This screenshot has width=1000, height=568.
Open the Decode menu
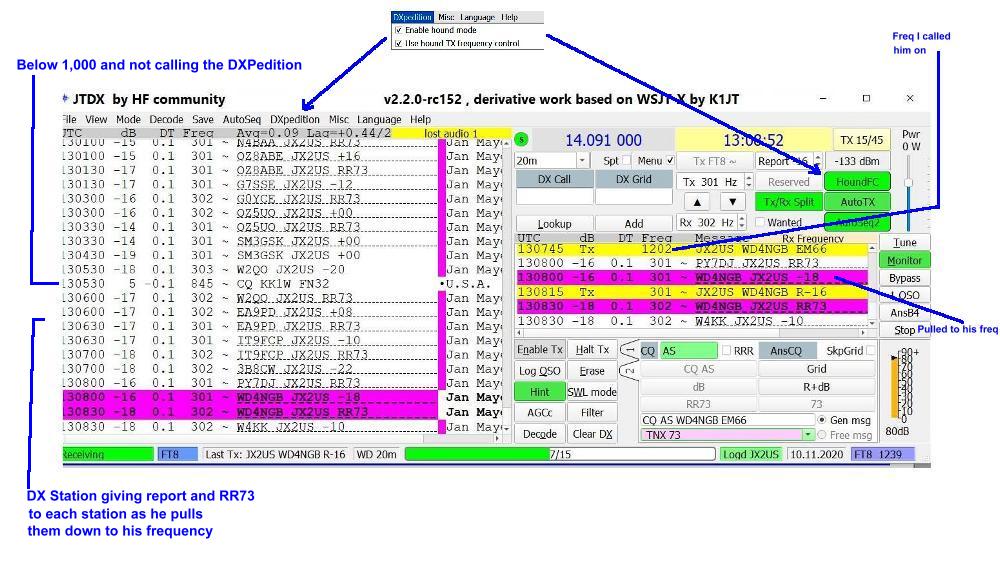(x=166, y=119)
